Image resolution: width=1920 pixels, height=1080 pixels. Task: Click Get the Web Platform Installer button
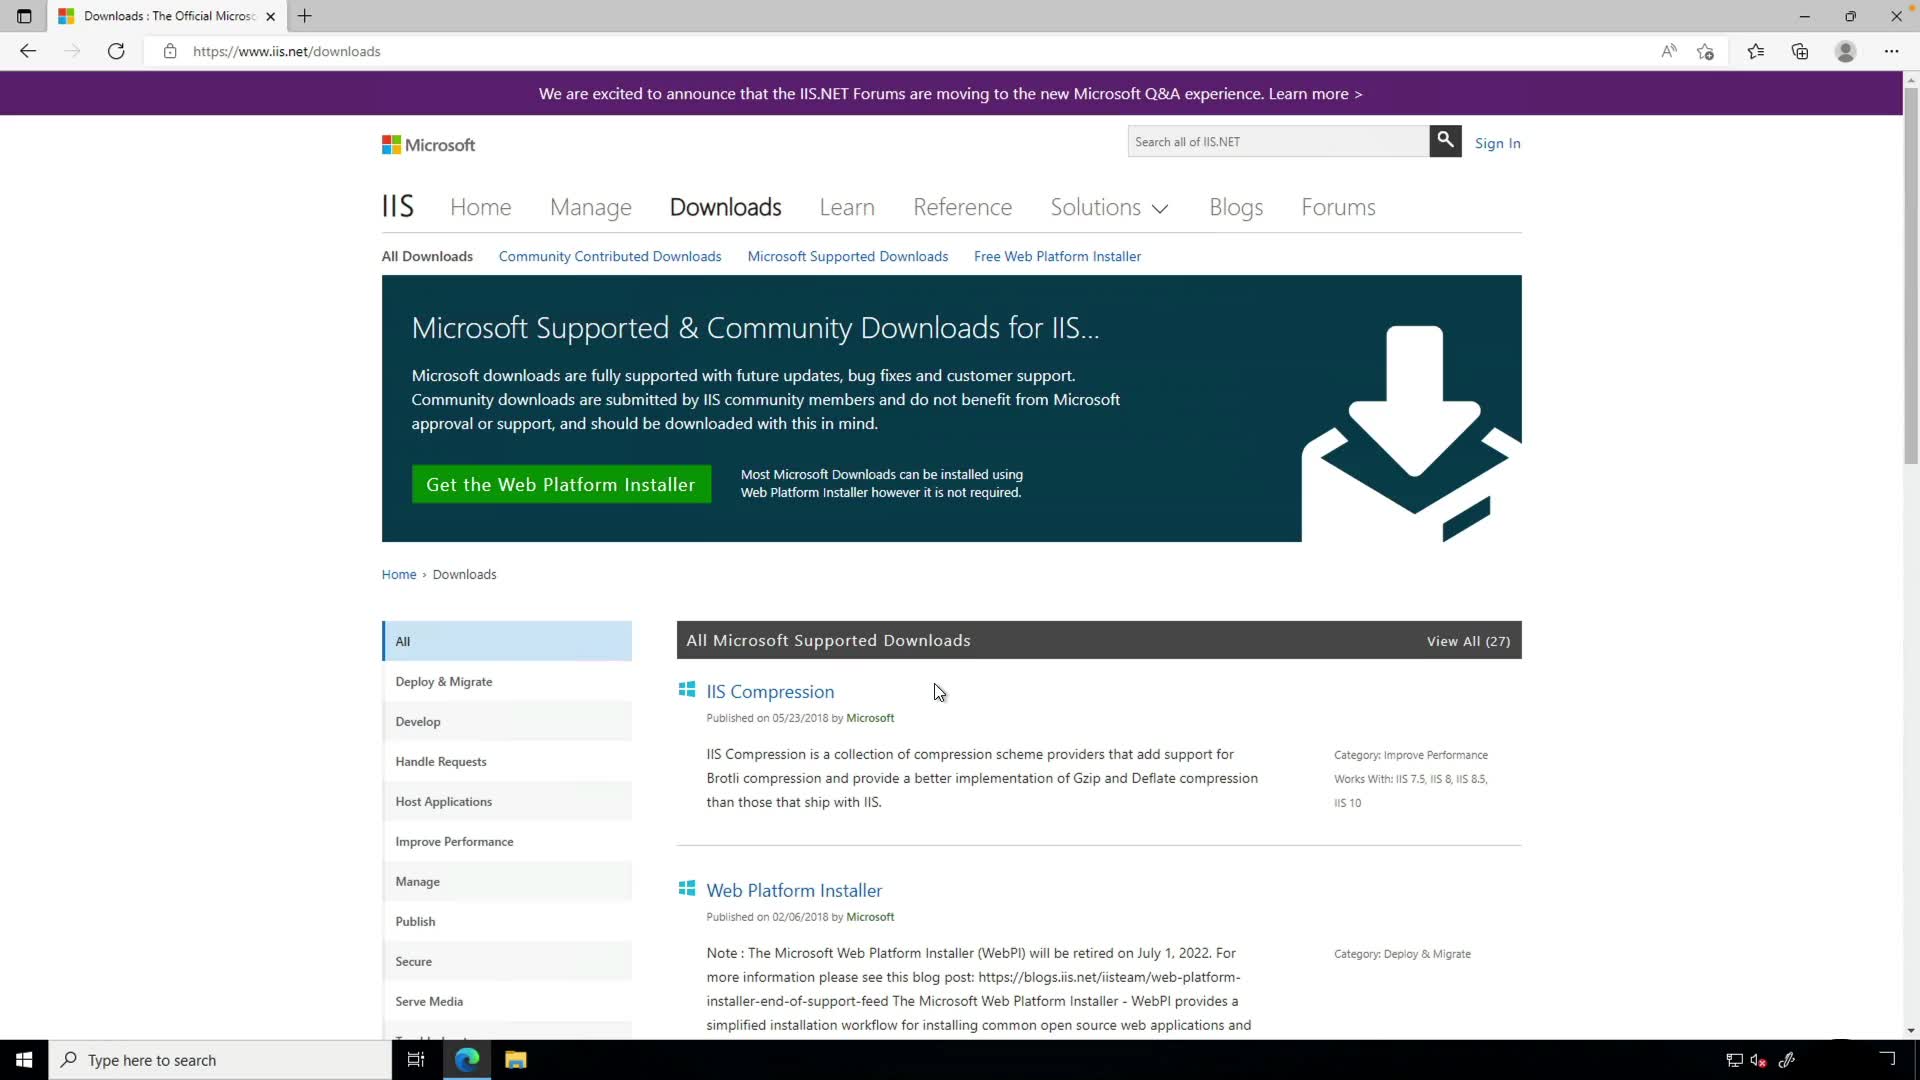[560, 484]
